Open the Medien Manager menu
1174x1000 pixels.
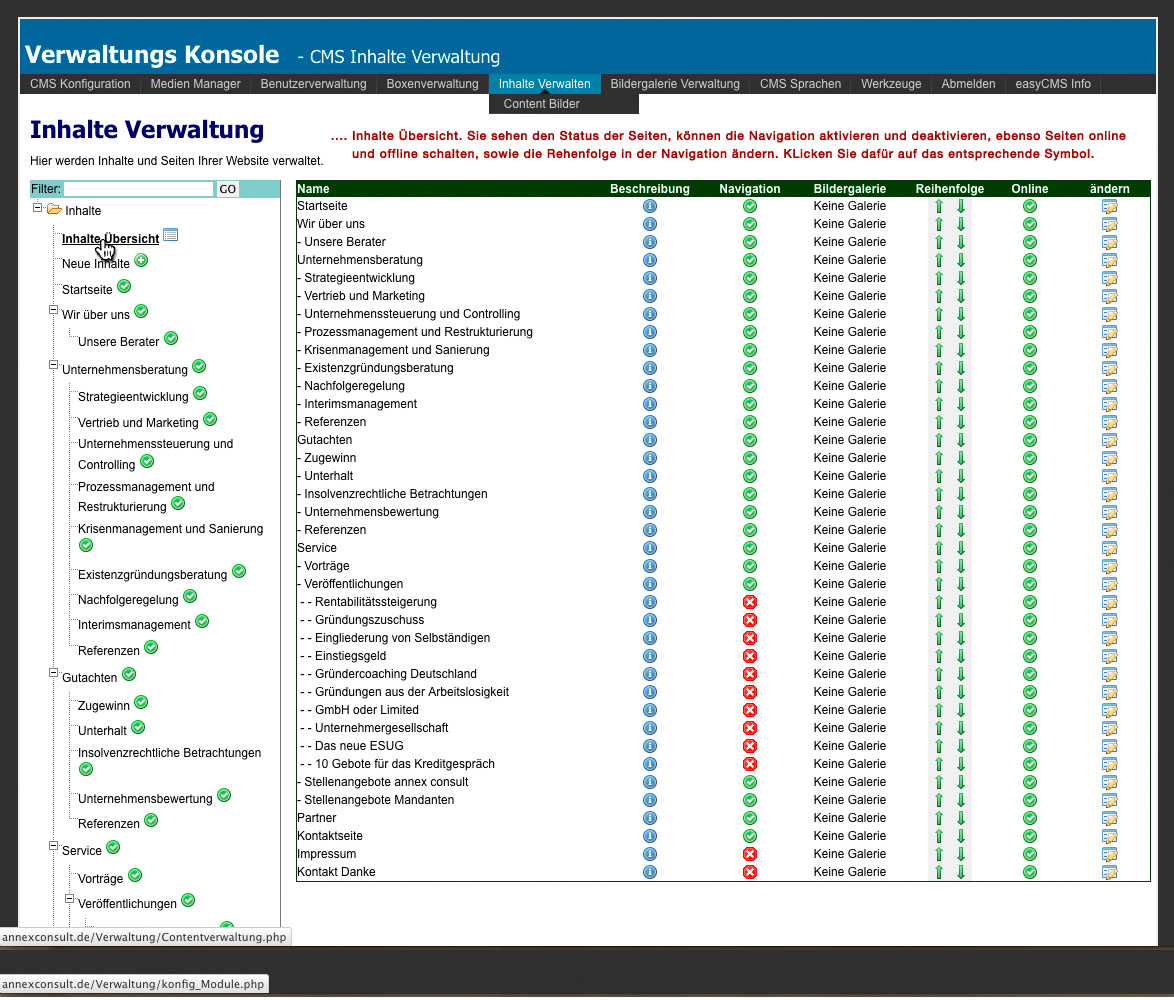(x=195, y=84)
